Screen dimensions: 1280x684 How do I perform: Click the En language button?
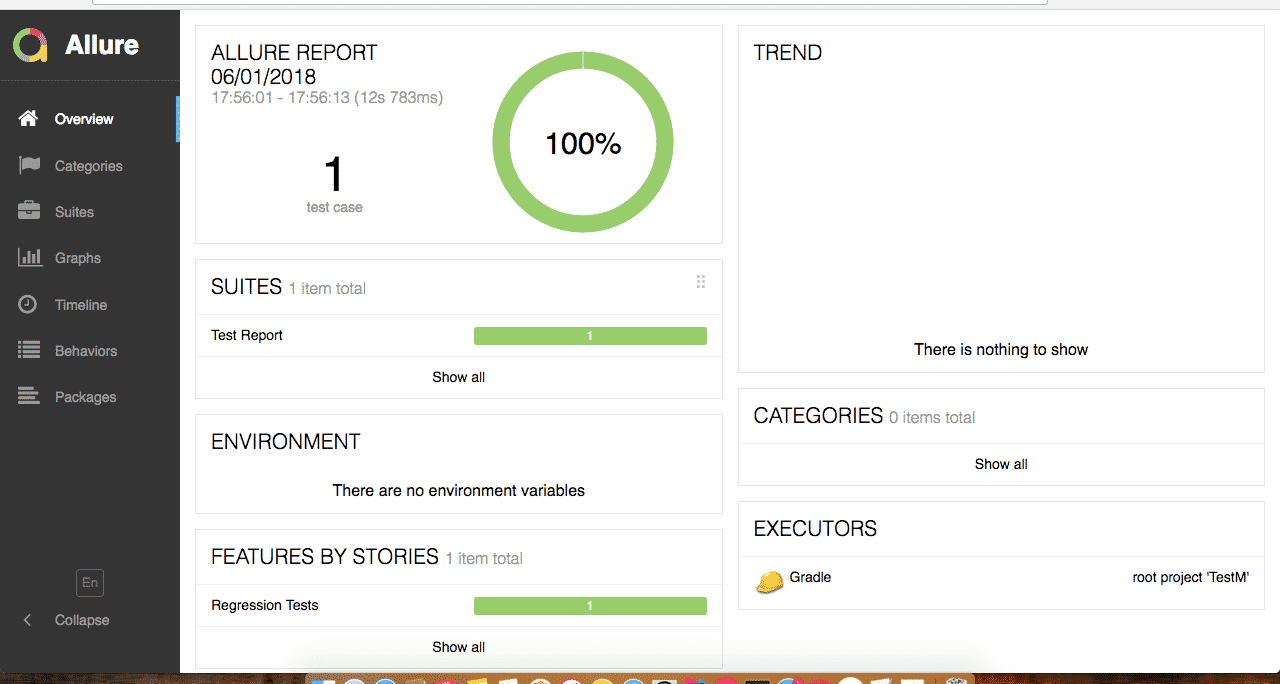pos(89,583)
